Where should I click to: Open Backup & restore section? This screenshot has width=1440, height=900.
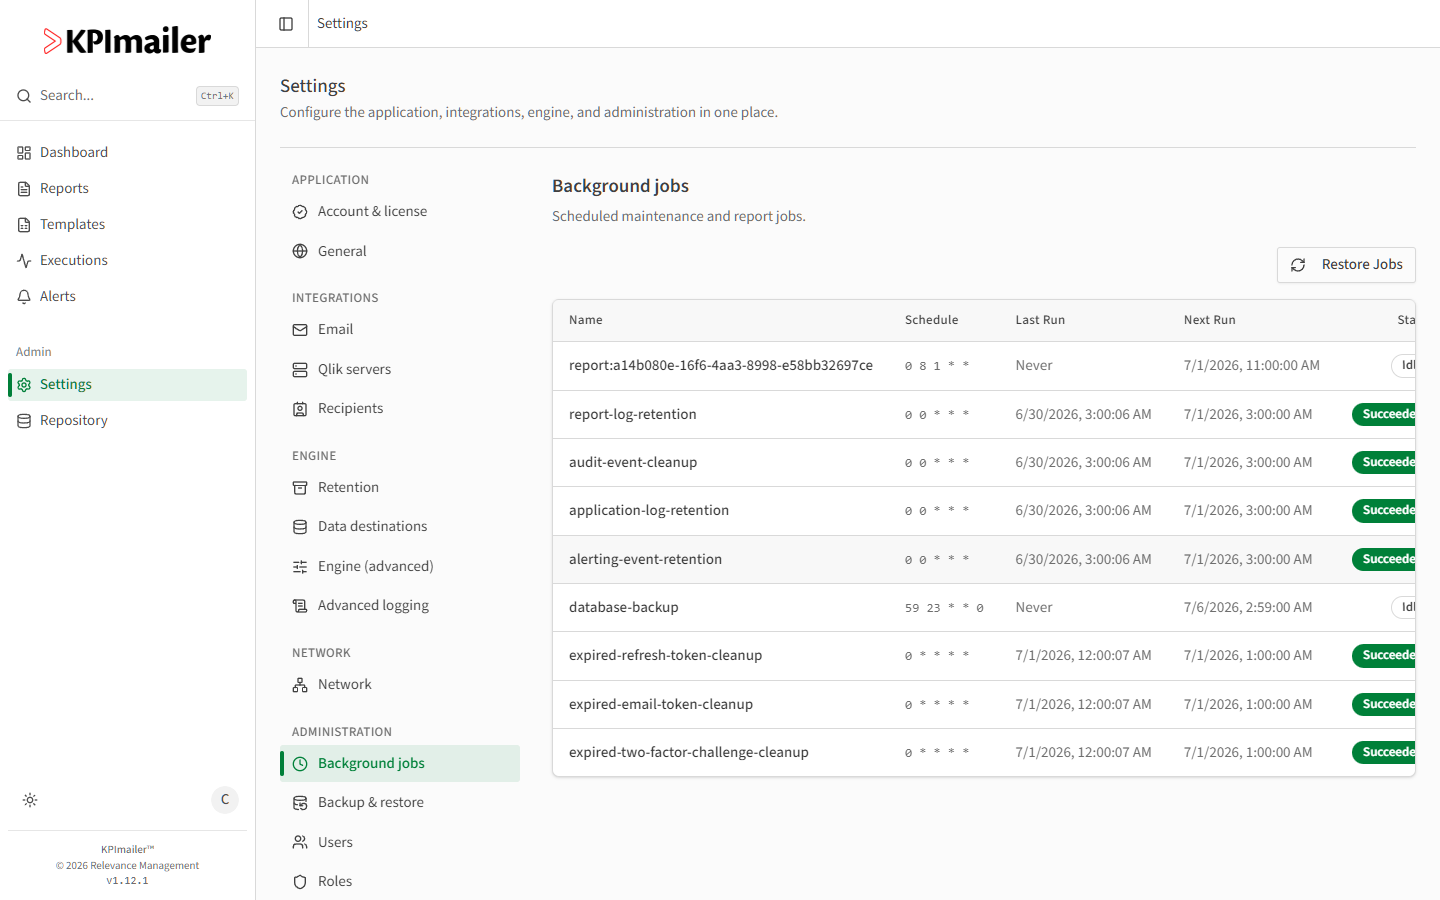tap(400, 803)
